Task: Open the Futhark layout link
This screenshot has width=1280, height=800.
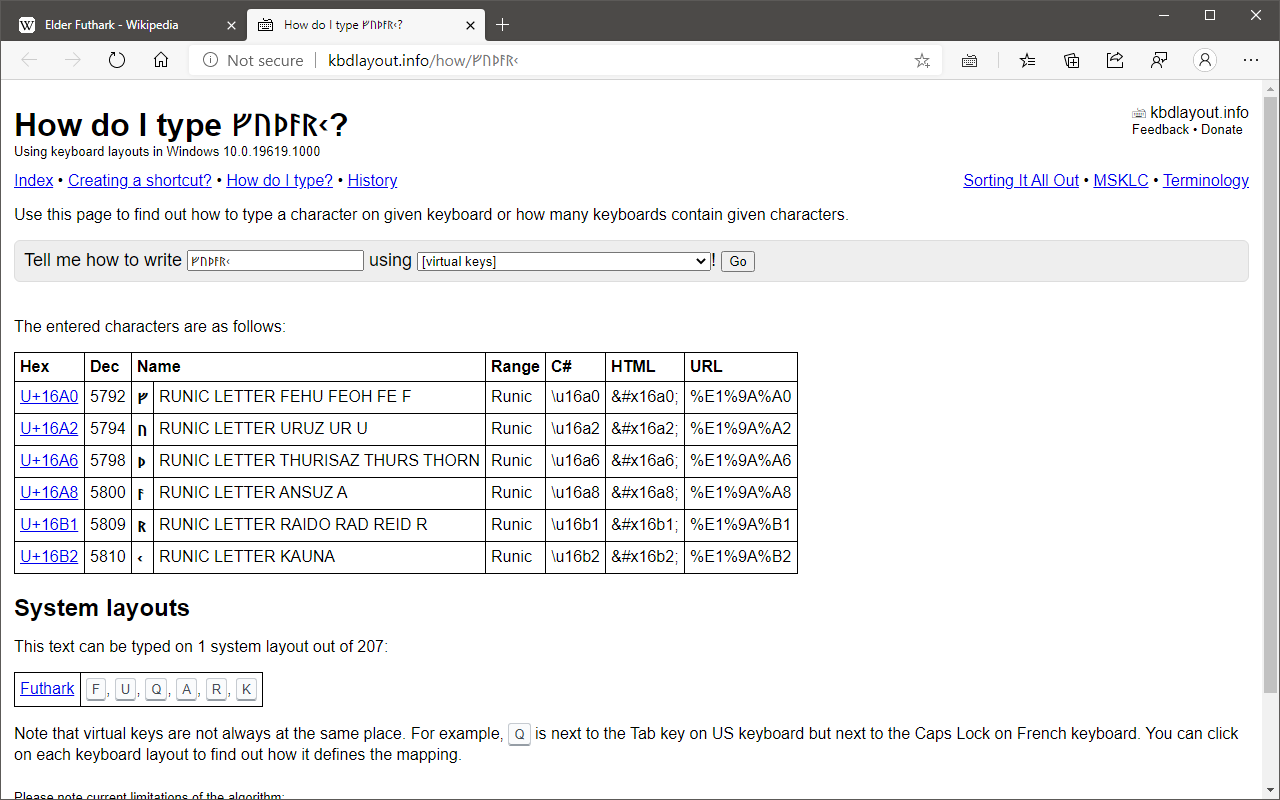Action: 47,688
